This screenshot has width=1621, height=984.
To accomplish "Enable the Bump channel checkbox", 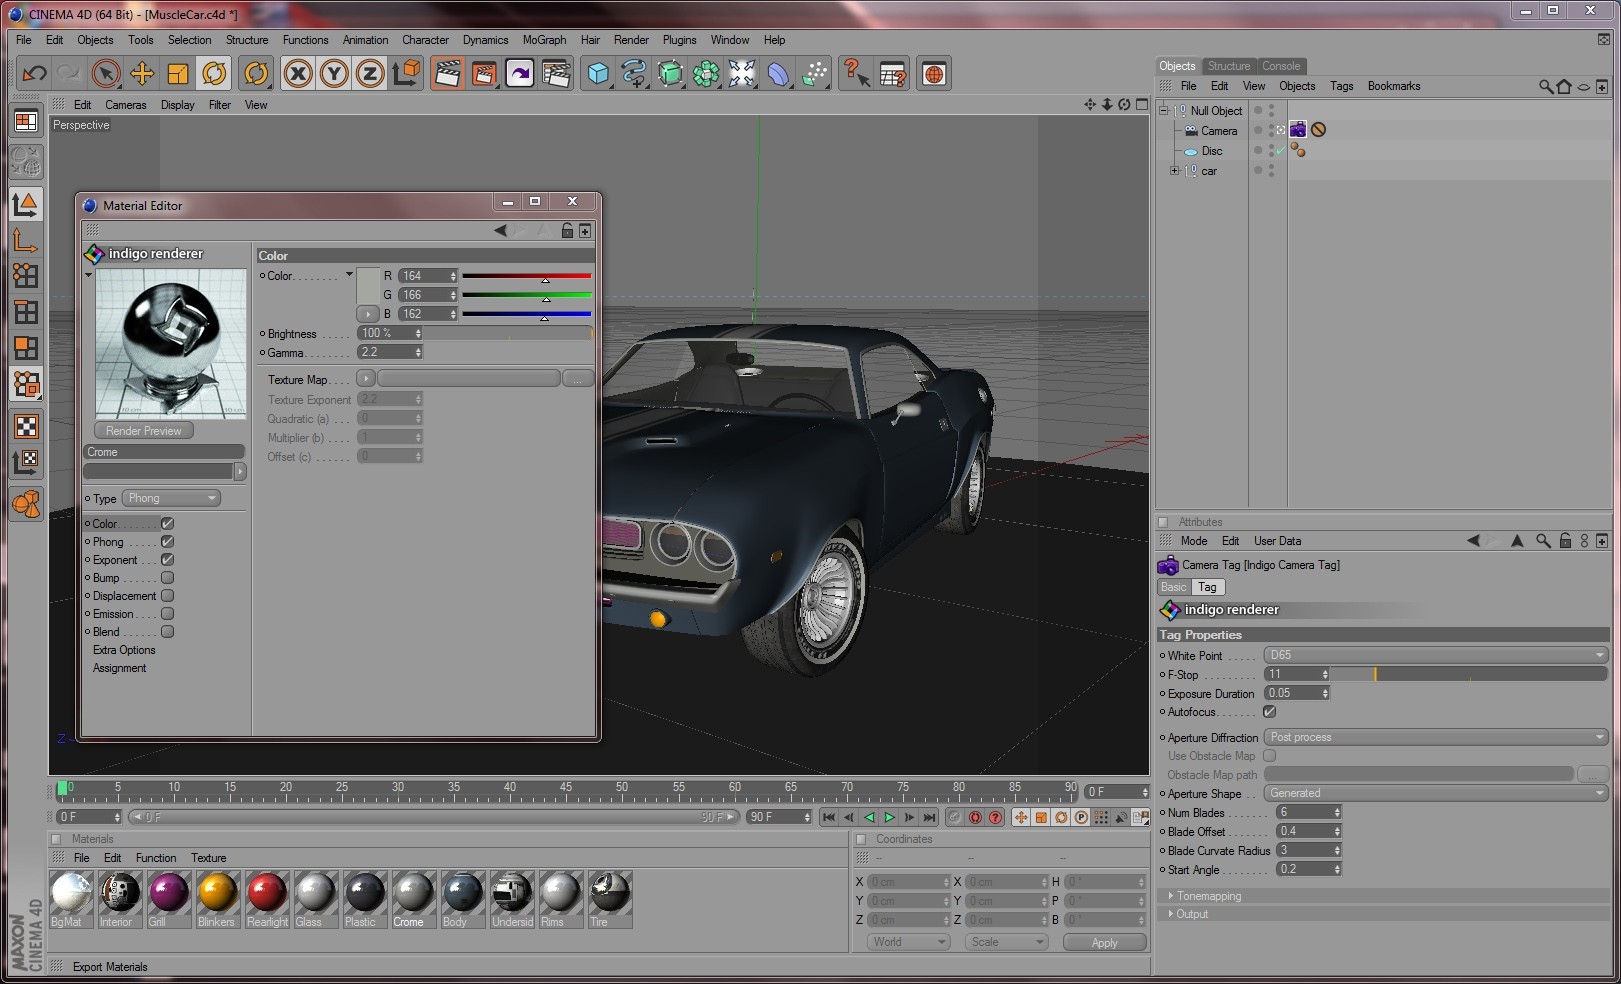I will tap(168, 578).
